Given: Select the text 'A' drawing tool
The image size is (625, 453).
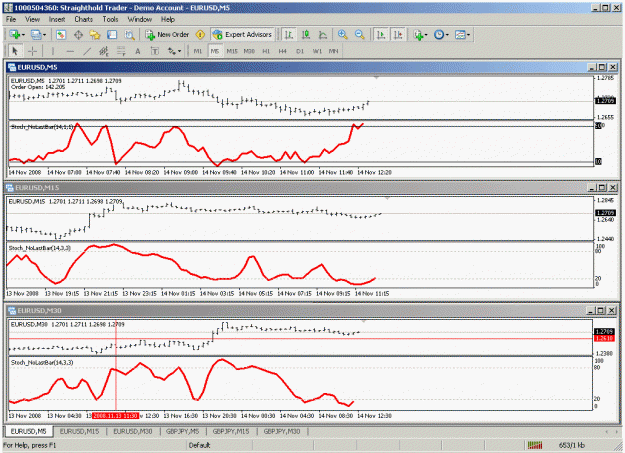Looking at the screenshot, I should pos(138,51).
